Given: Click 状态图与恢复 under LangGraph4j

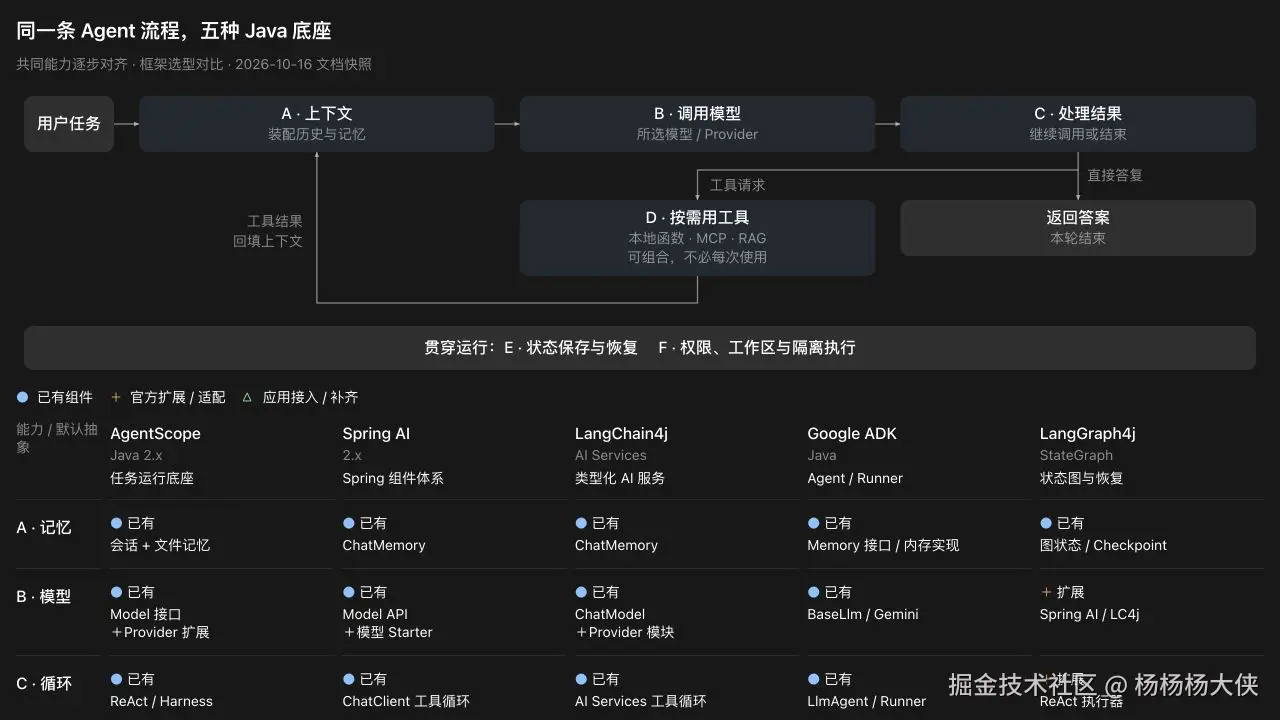Looking at the screenshot, I should tap(1082, 478).
